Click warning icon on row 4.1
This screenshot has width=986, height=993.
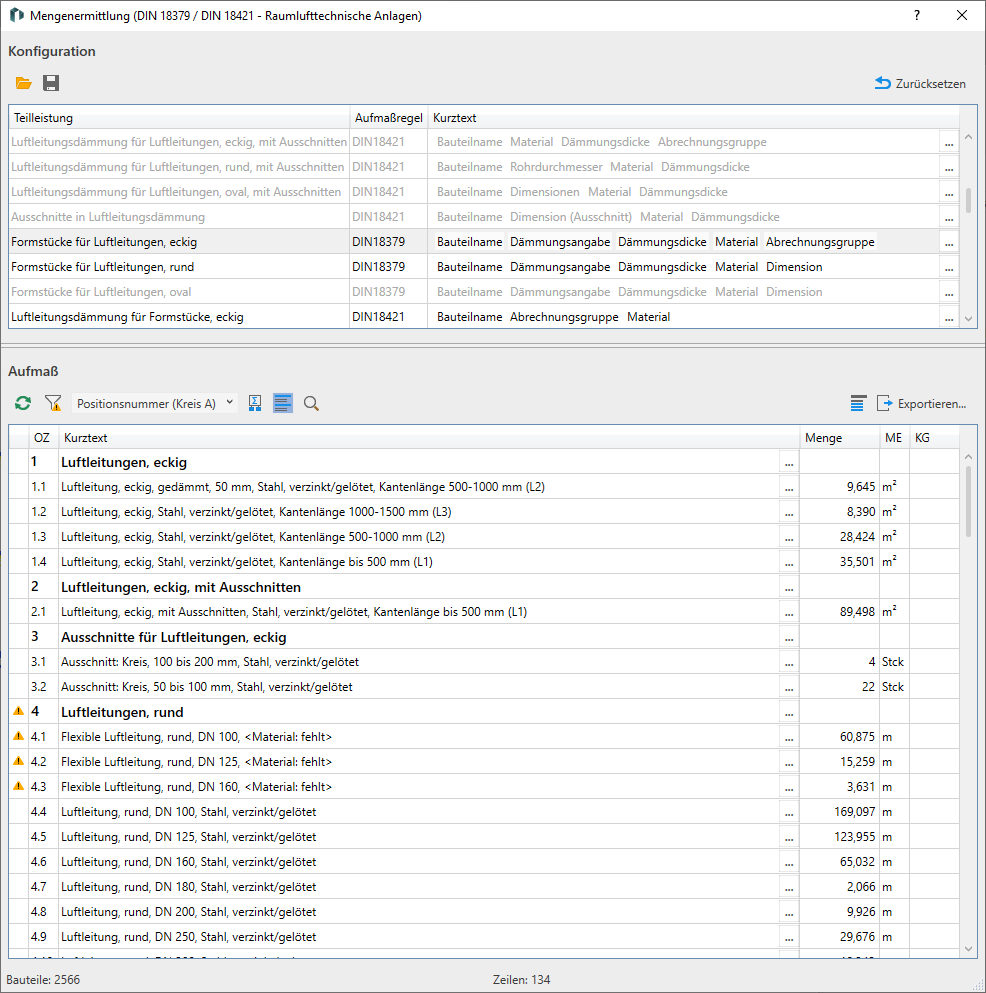(18, 736)
